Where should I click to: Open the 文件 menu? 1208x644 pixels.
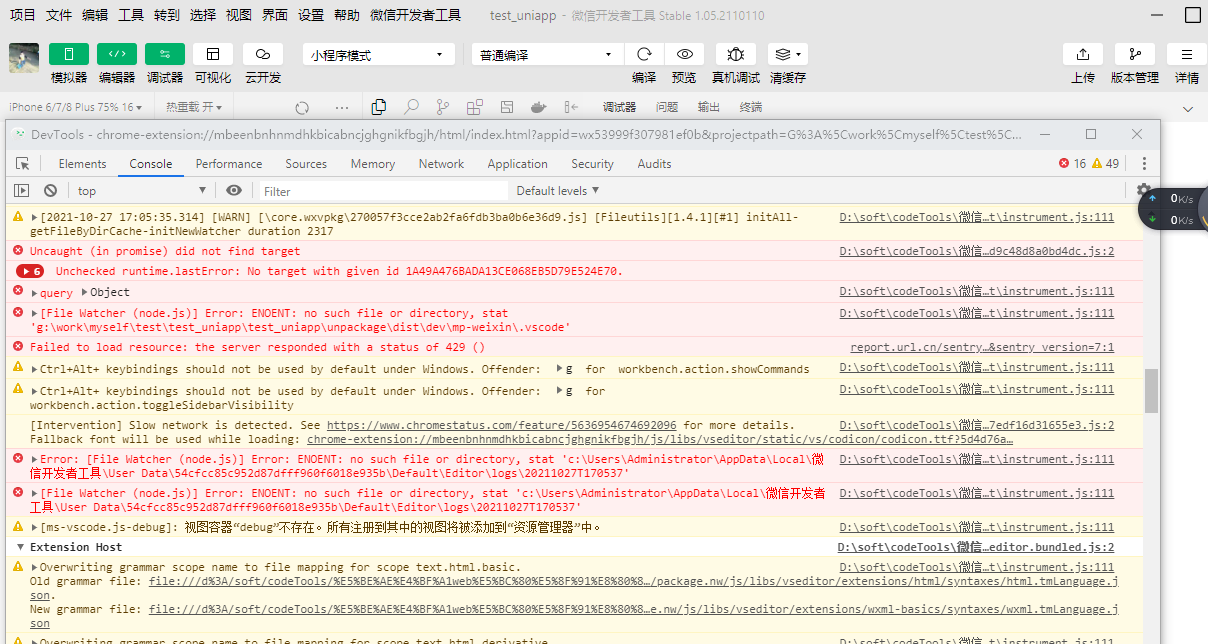click(x=59, y=15)
